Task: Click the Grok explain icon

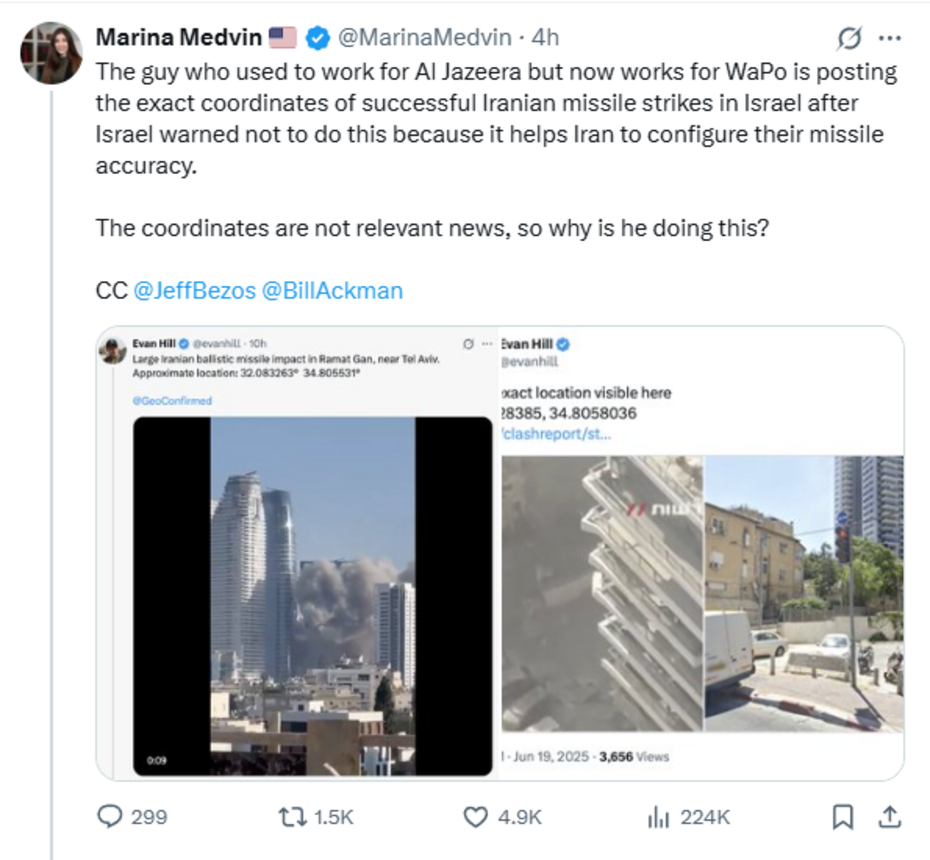Action: (849, 39)
